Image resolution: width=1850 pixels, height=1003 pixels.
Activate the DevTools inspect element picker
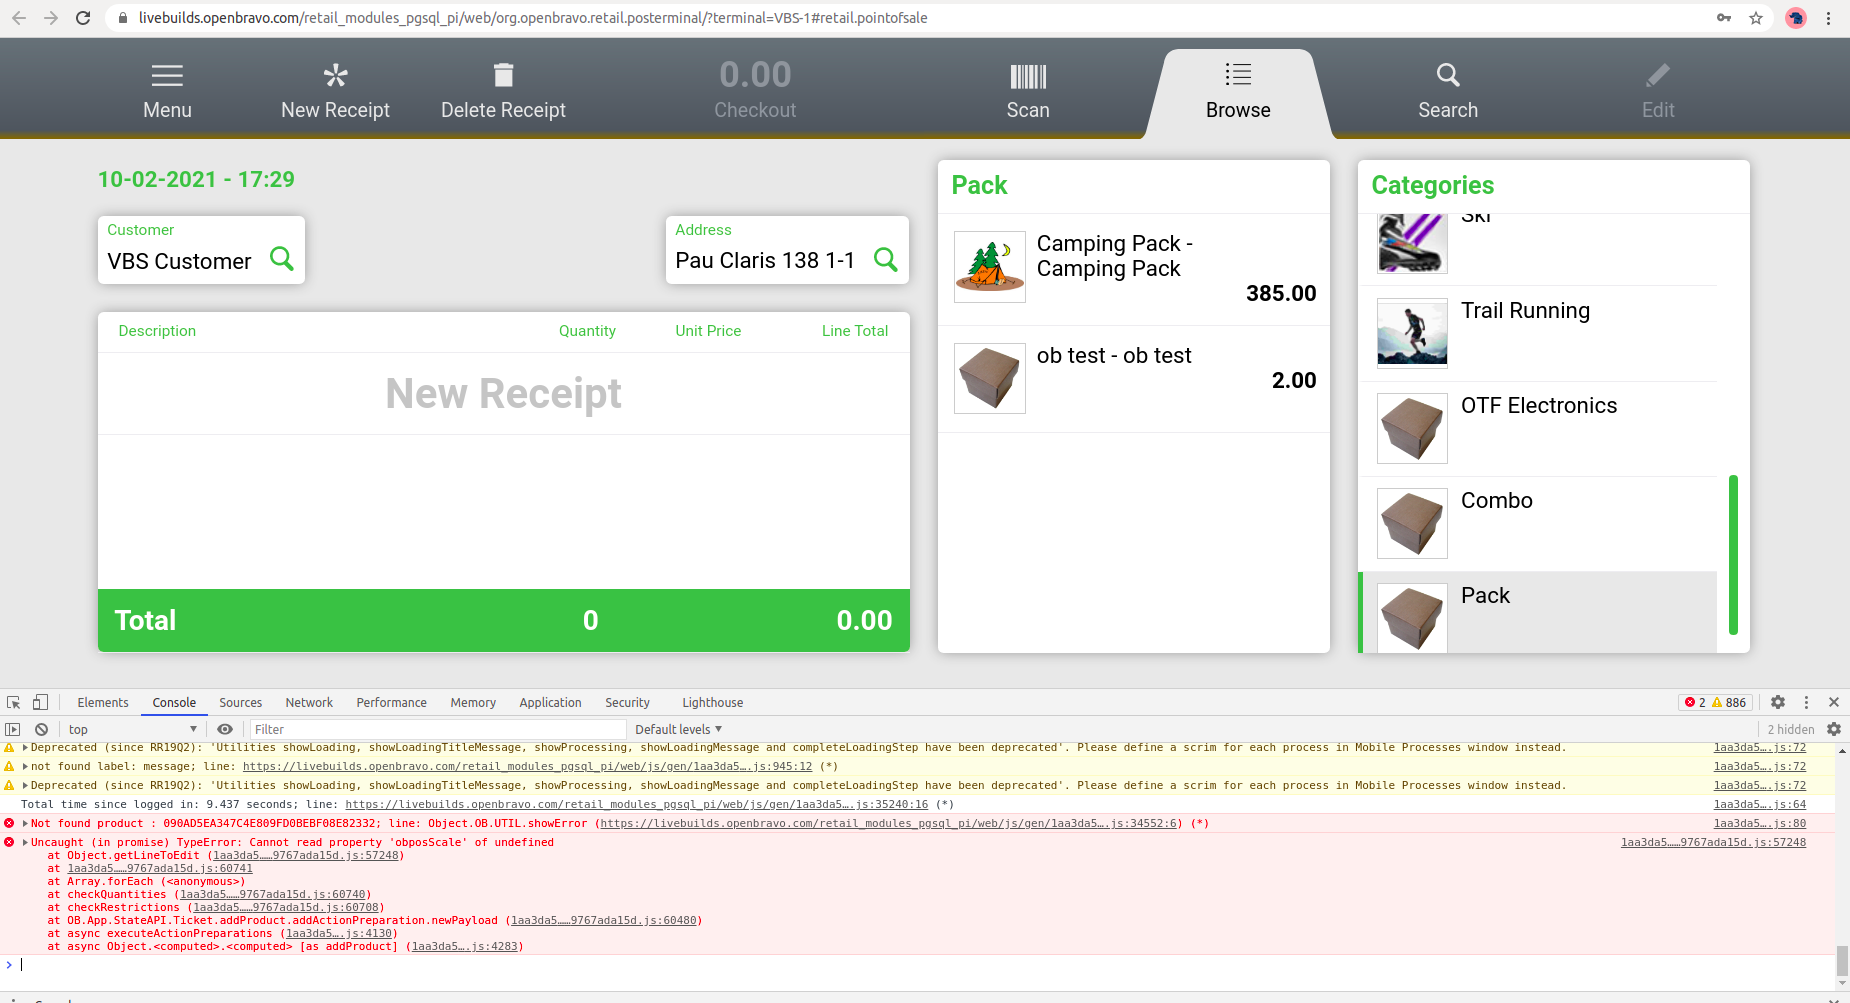click(14, 702)
